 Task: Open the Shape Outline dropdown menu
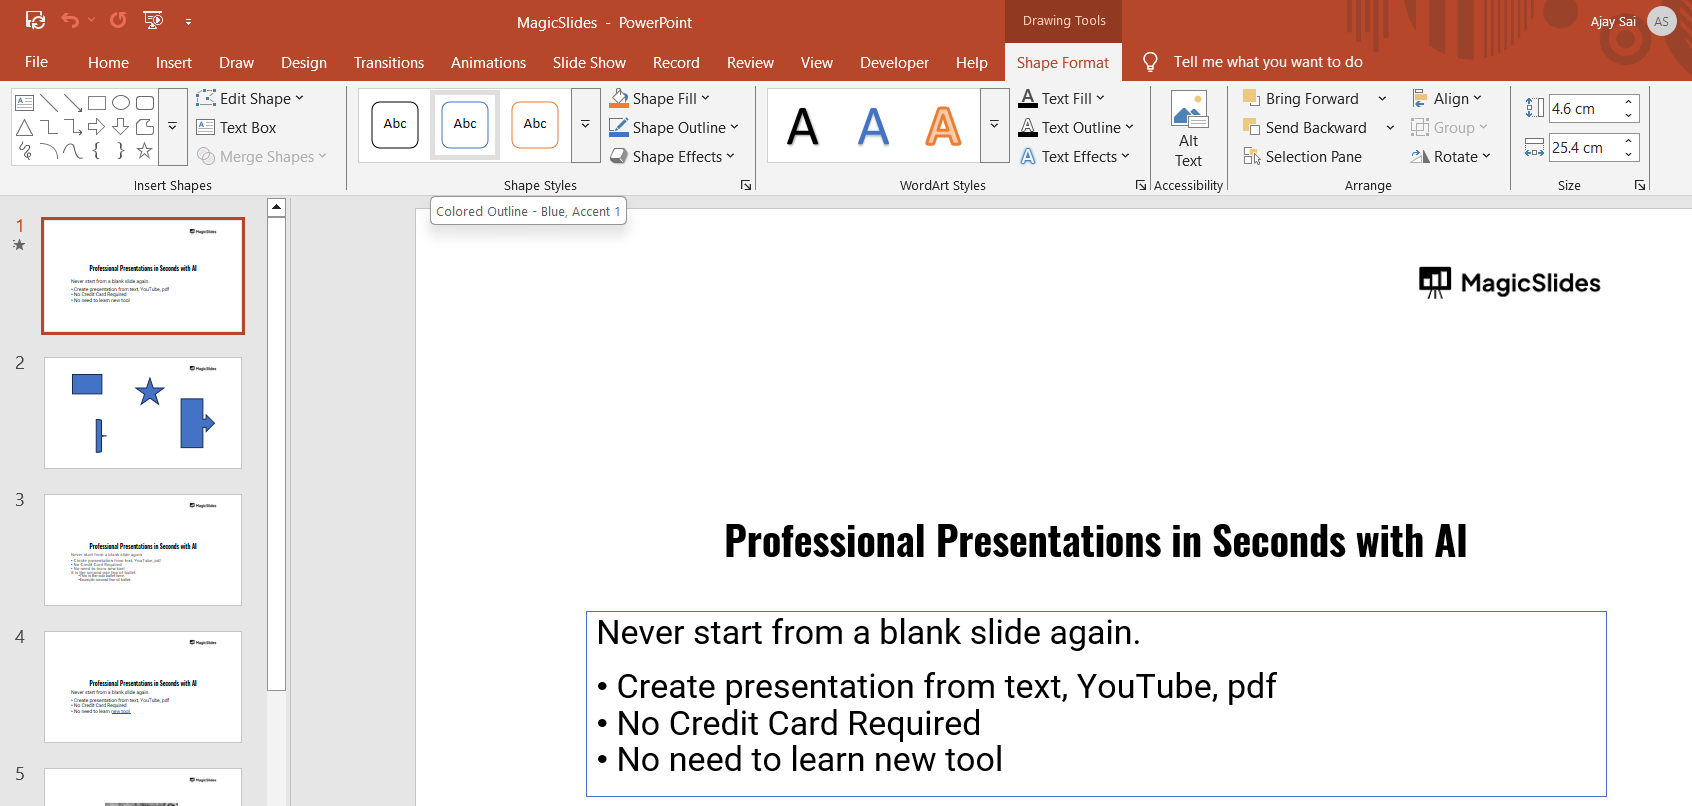pos(734,127)
